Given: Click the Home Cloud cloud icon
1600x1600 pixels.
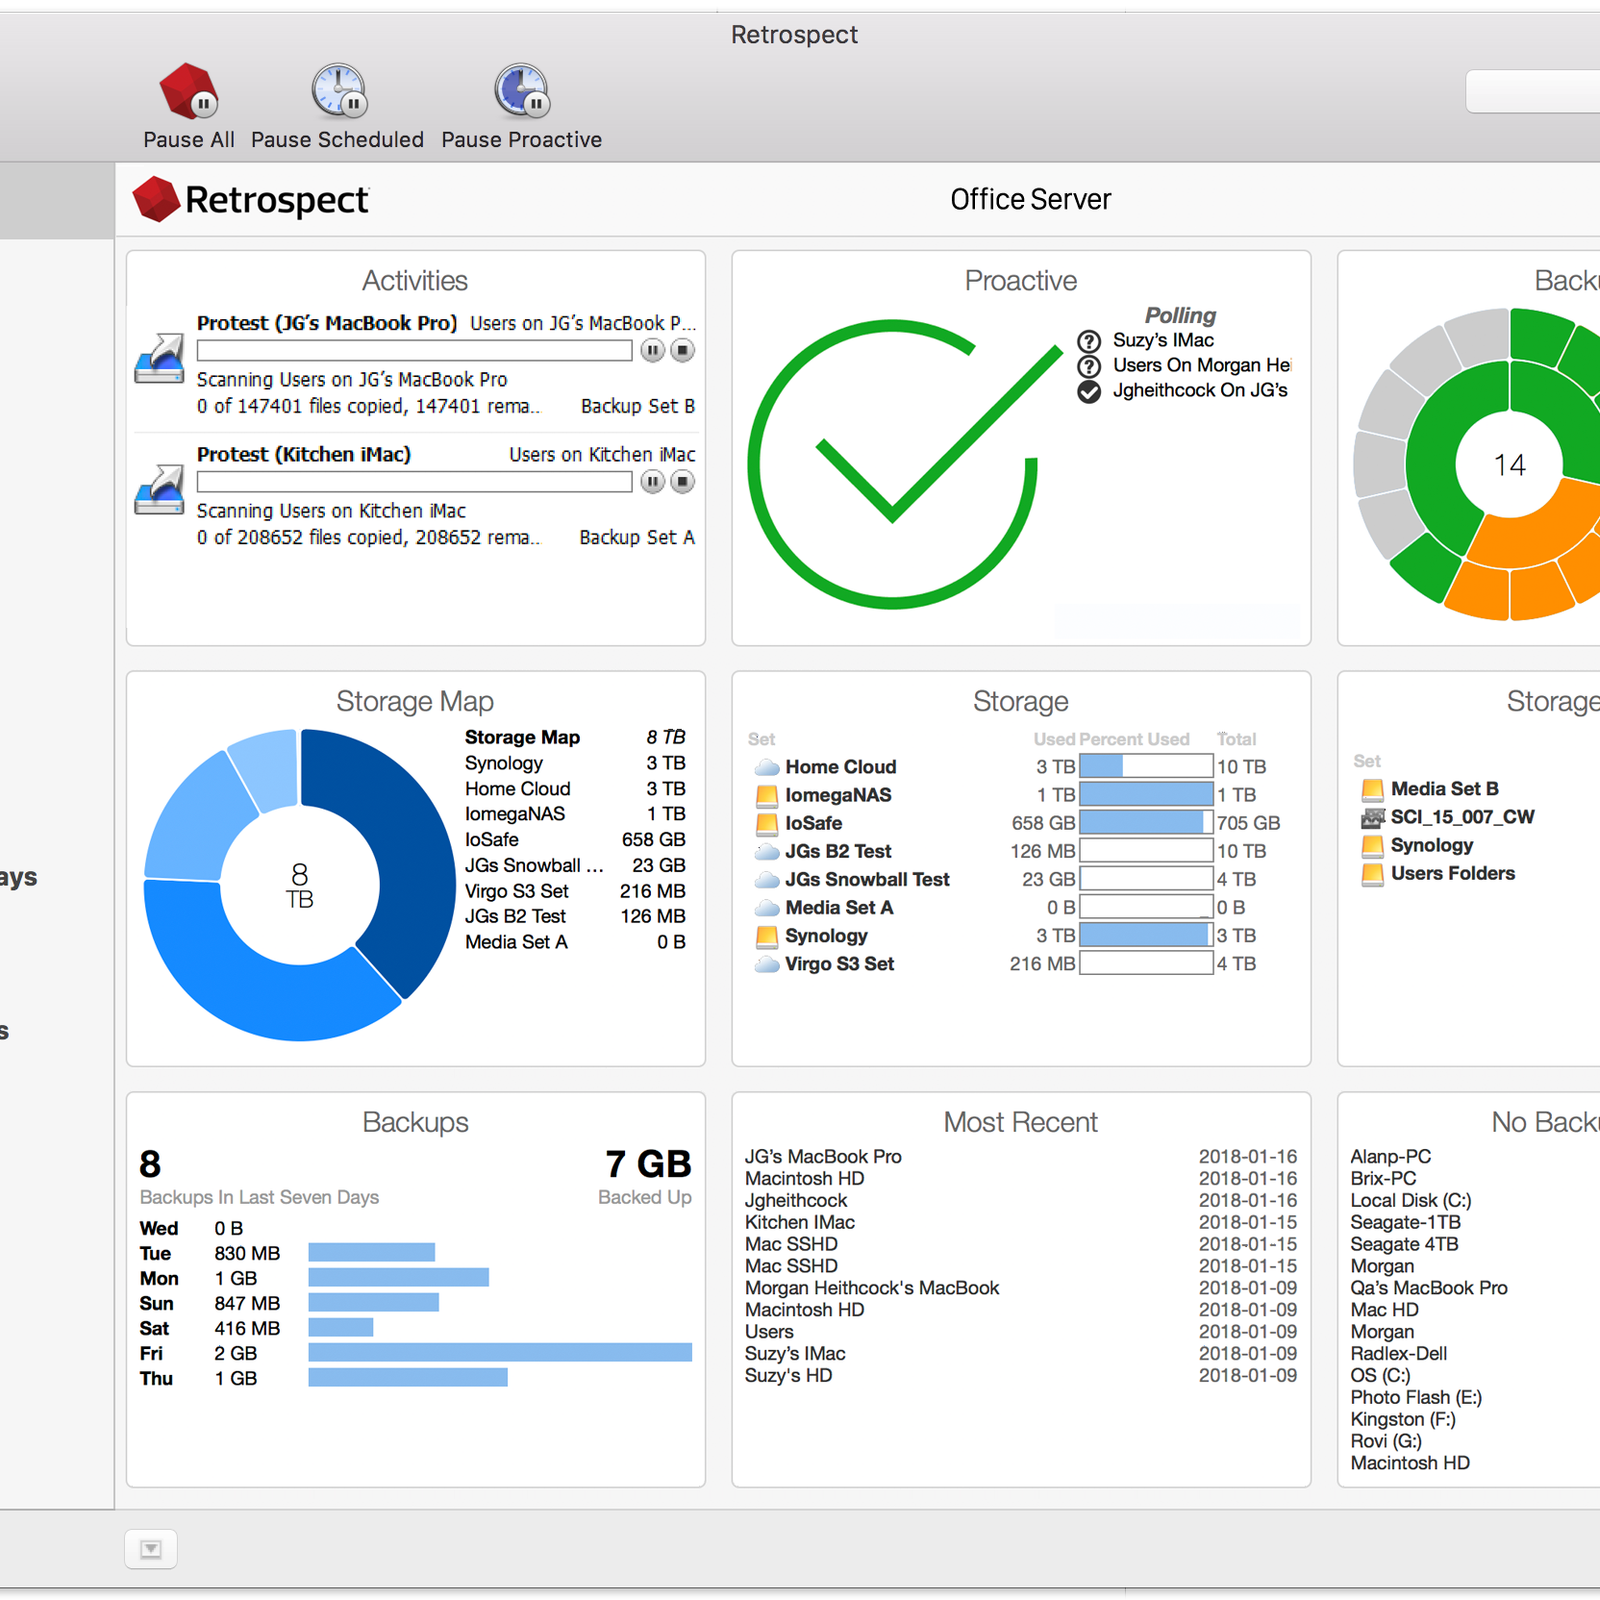Looking at the screenshot, I should coord(767,767).
